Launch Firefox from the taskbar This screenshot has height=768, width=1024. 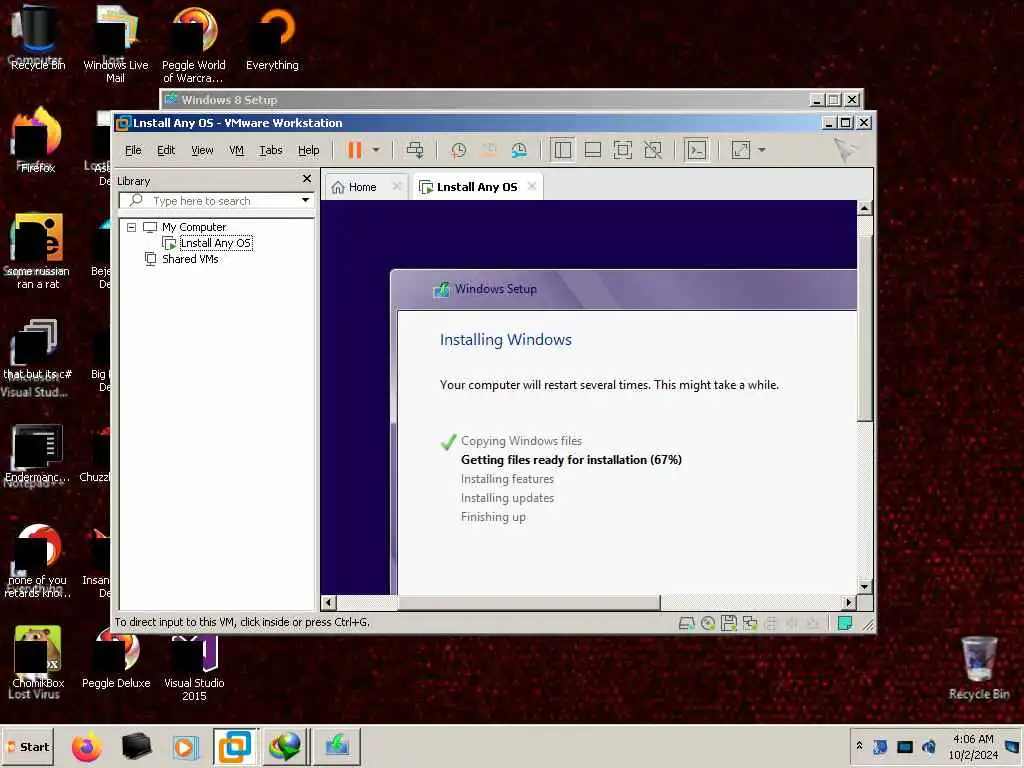86,746
